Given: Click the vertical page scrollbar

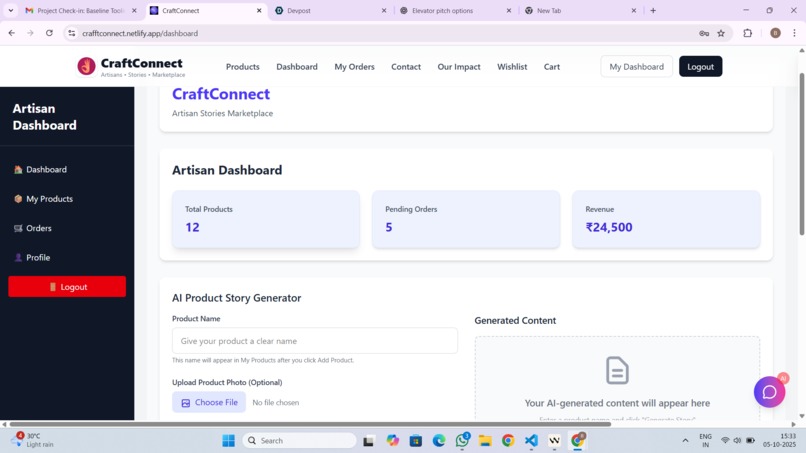Looking at the screenshot, I should (x=801, y=154).
